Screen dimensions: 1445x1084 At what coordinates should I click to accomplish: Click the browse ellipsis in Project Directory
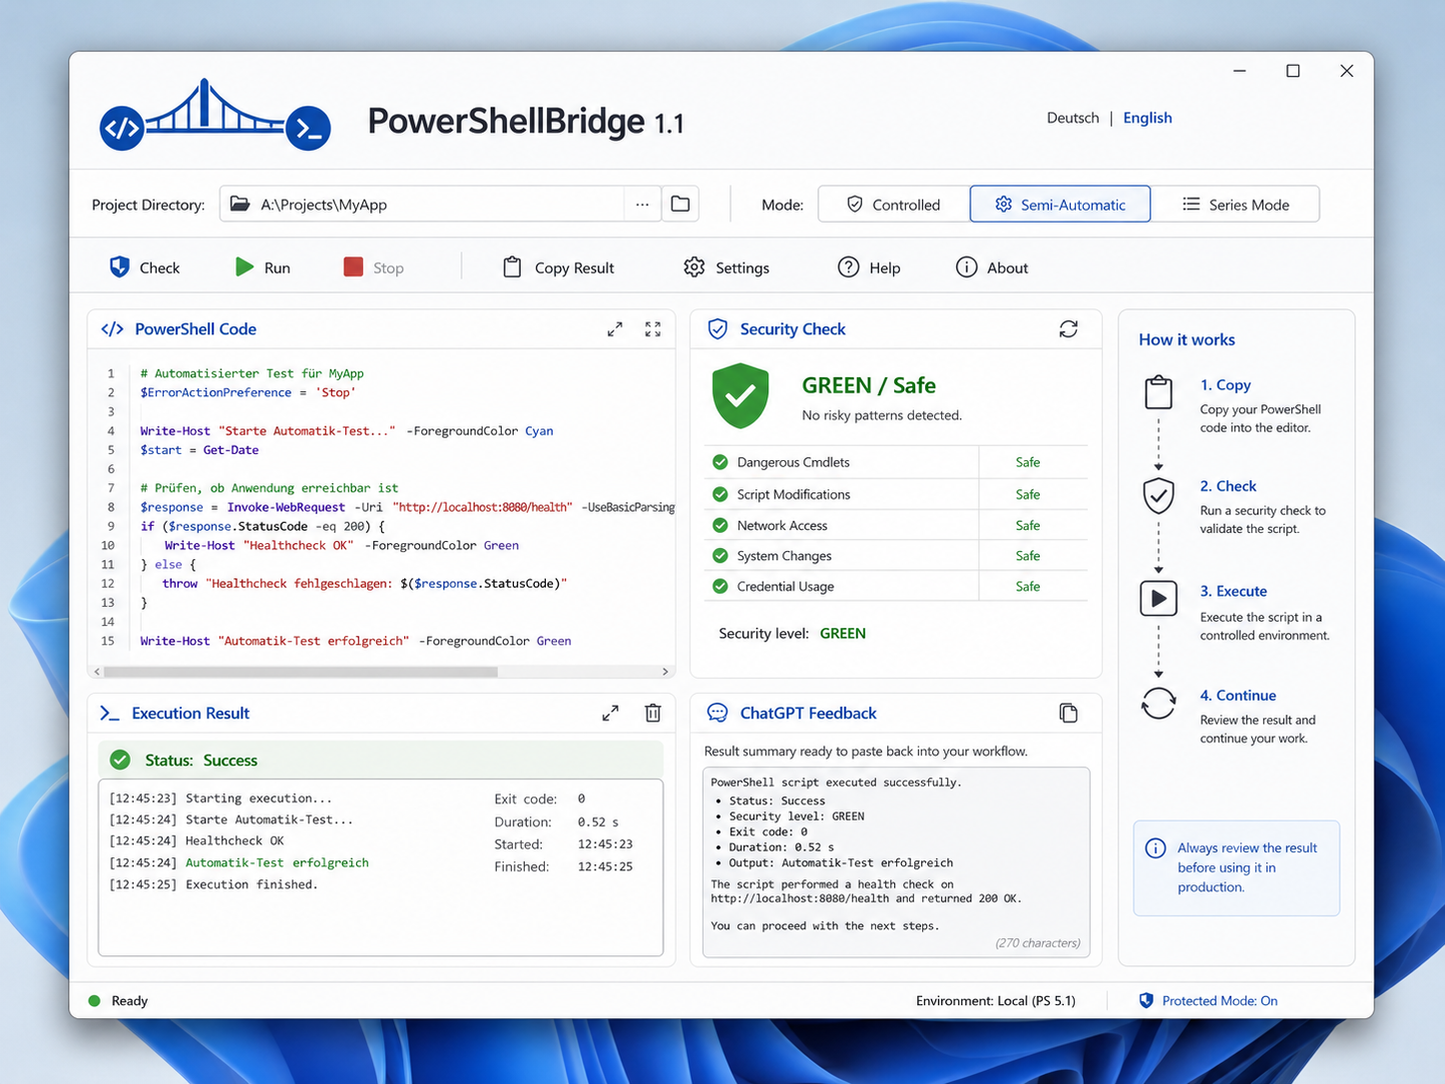642,204
